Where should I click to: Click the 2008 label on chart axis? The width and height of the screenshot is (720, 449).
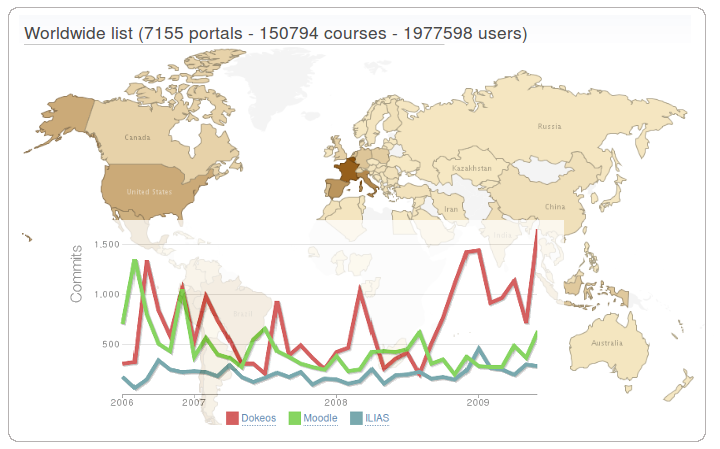point(336,402)
